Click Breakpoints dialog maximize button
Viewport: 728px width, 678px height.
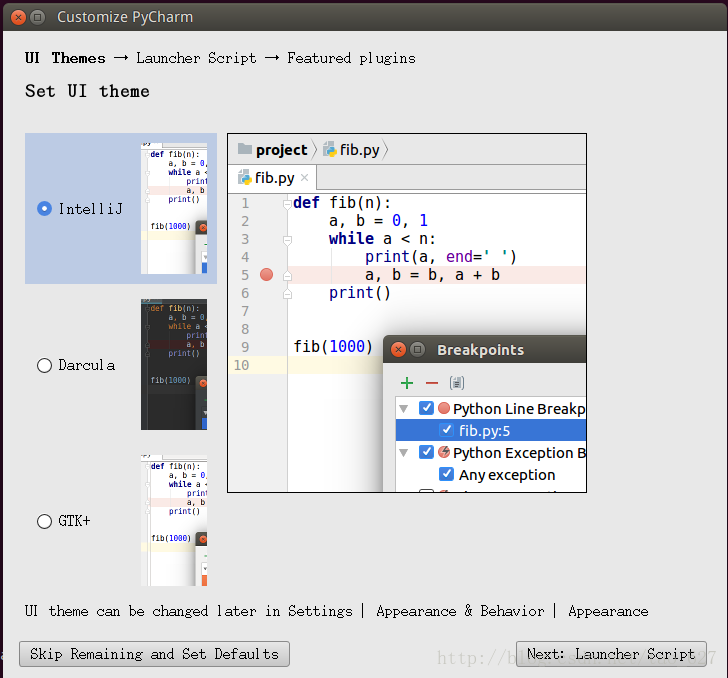(x=417, y=349)
